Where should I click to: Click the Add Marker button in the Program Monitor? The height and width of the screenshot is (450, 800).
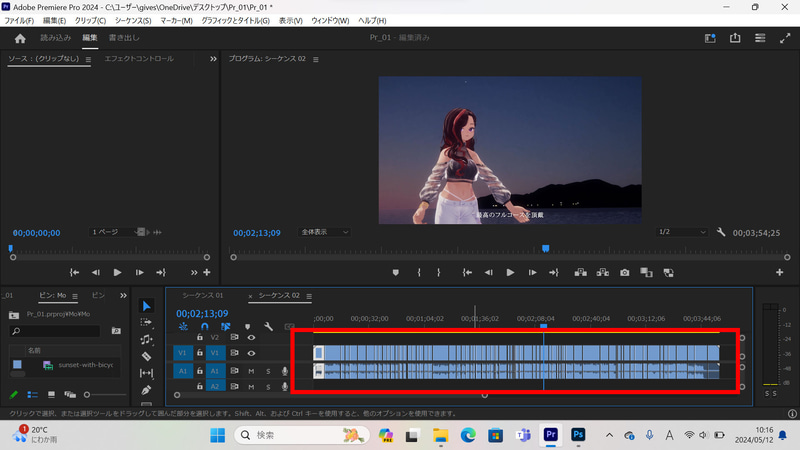click(396, 272)
